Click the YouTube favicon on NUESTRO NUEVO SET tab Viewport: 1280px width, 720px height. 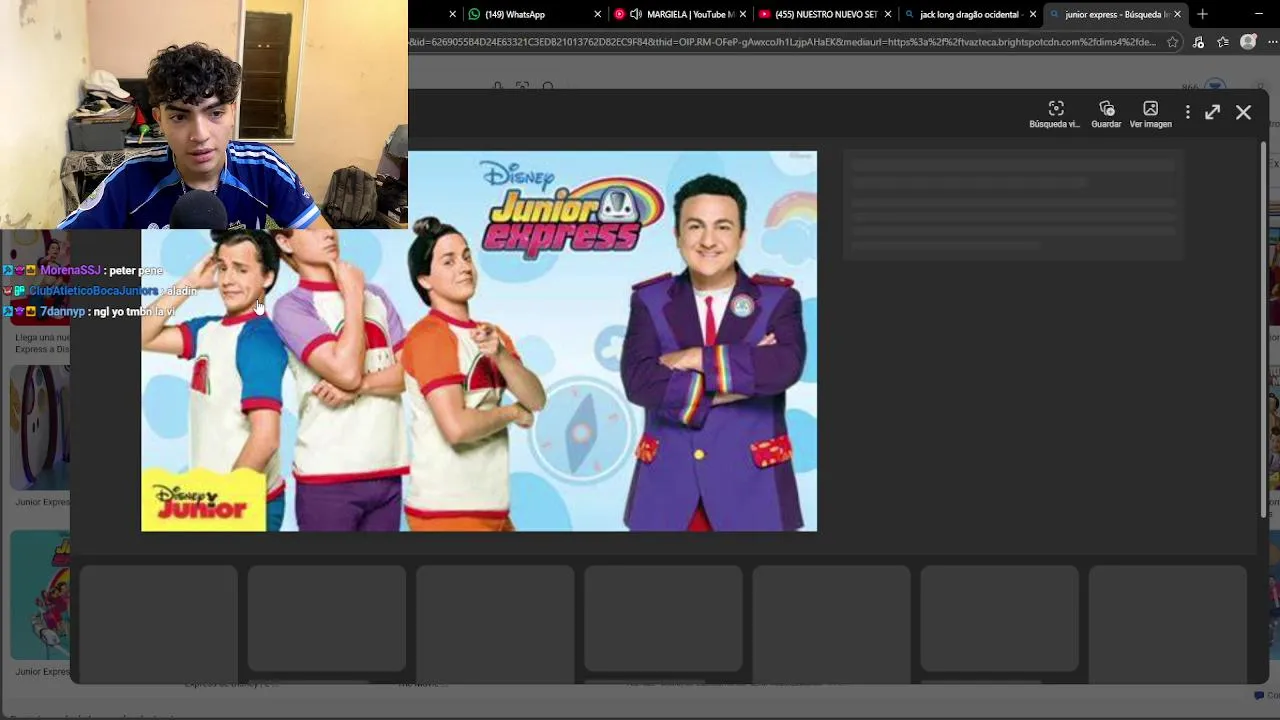[764, 14]
